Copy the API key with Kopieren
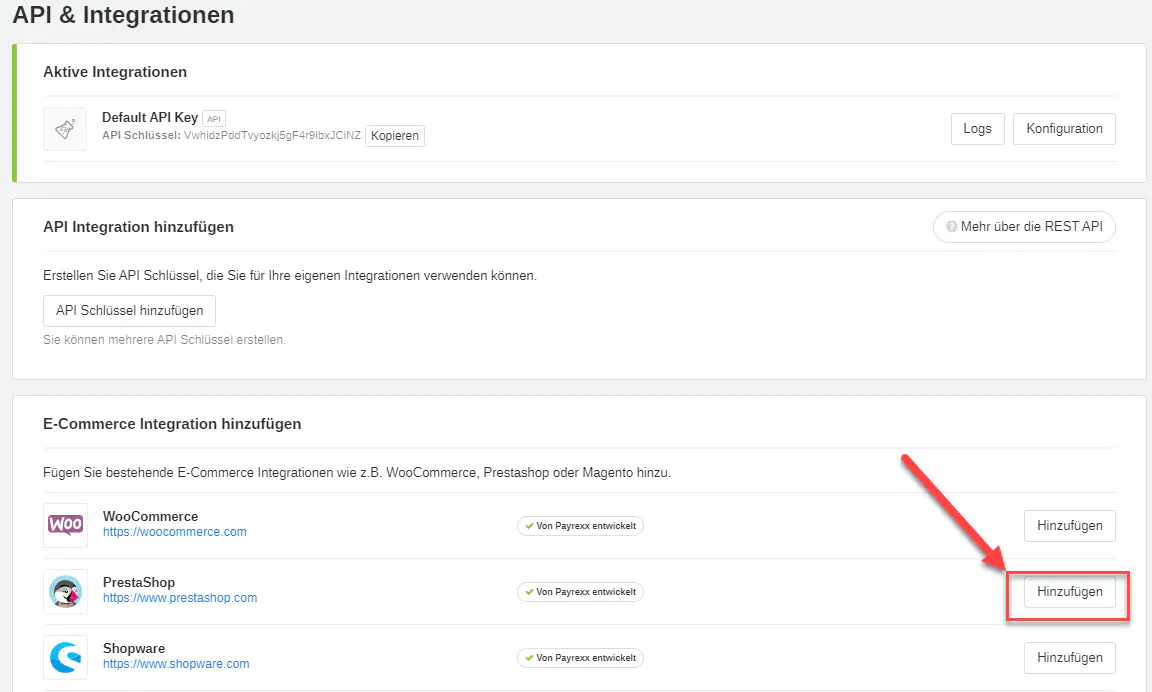 394,136
